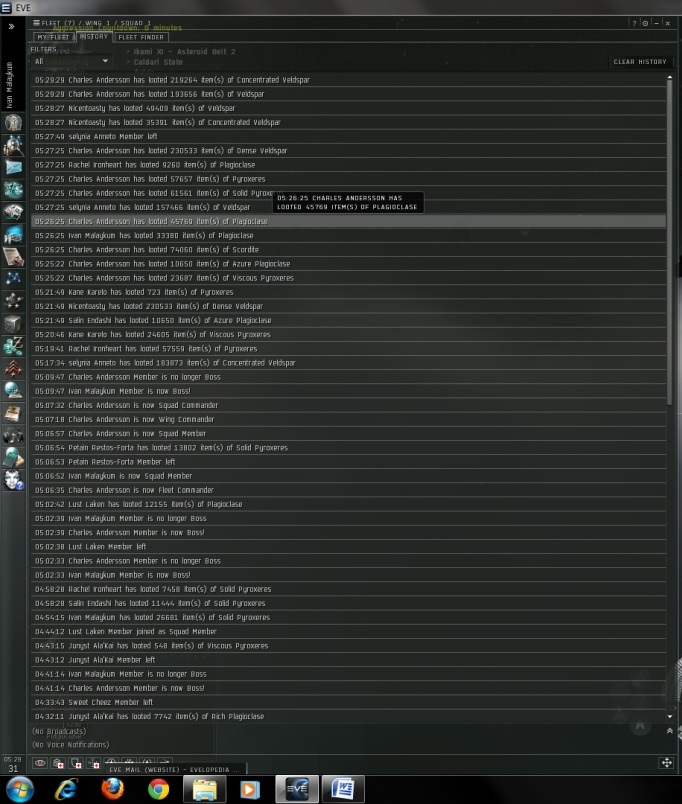Screen dimensions: 682x804
Task: Open the blue market graph icon
Action: coord(13,234)
